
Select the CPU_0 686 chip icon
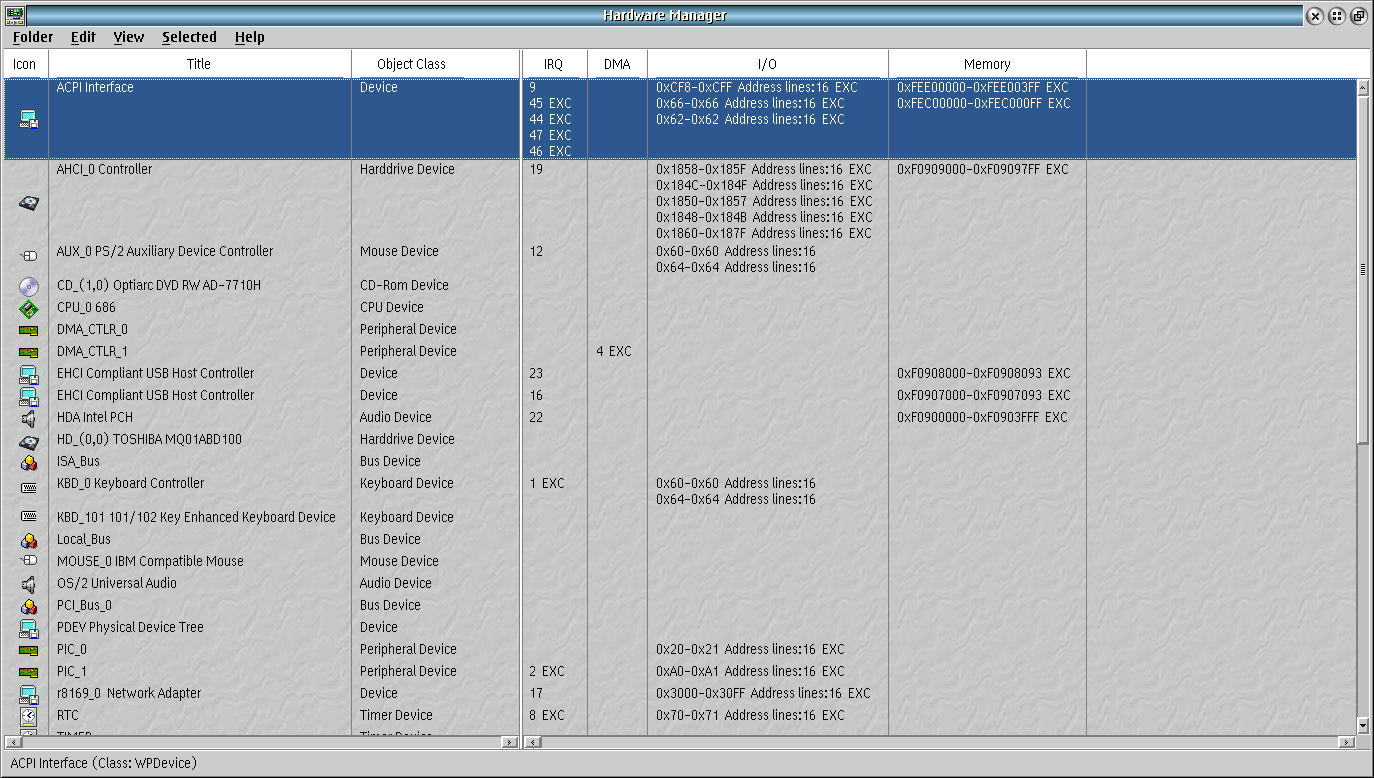28,308
